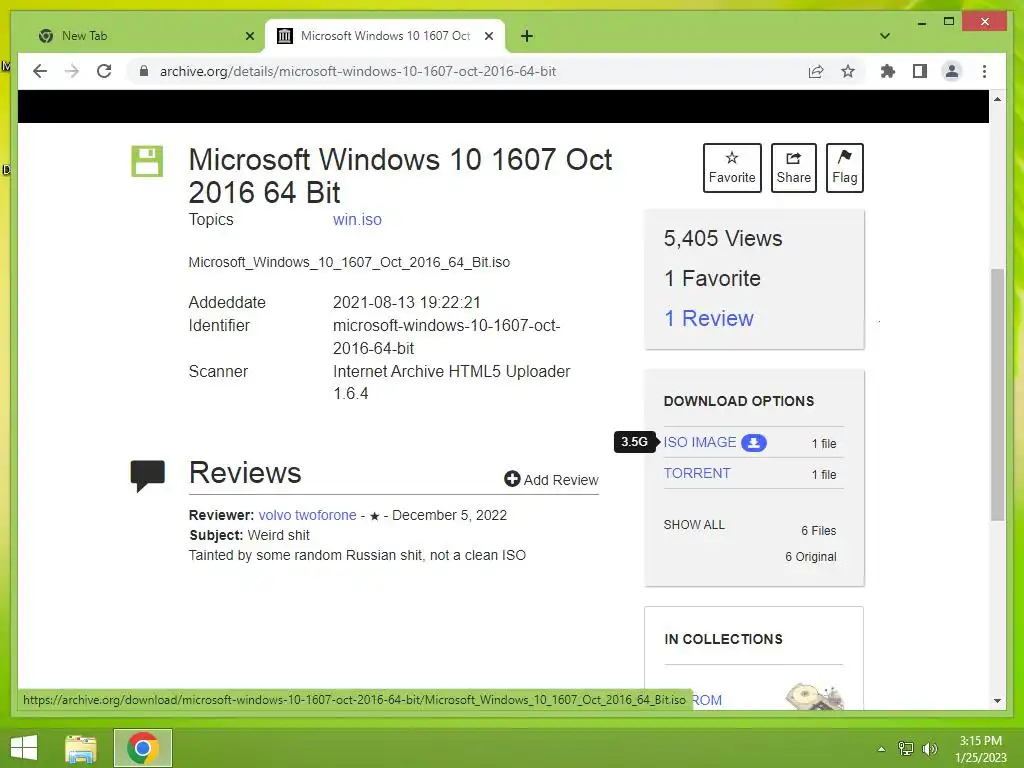
Task: Click the scrollbar up arrow
Action: click(997, 99)
